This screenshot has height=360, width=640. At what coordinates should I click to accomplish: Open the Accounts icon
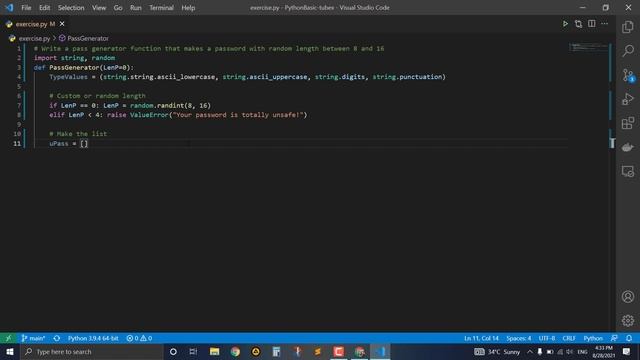click(x=628, y=297)
